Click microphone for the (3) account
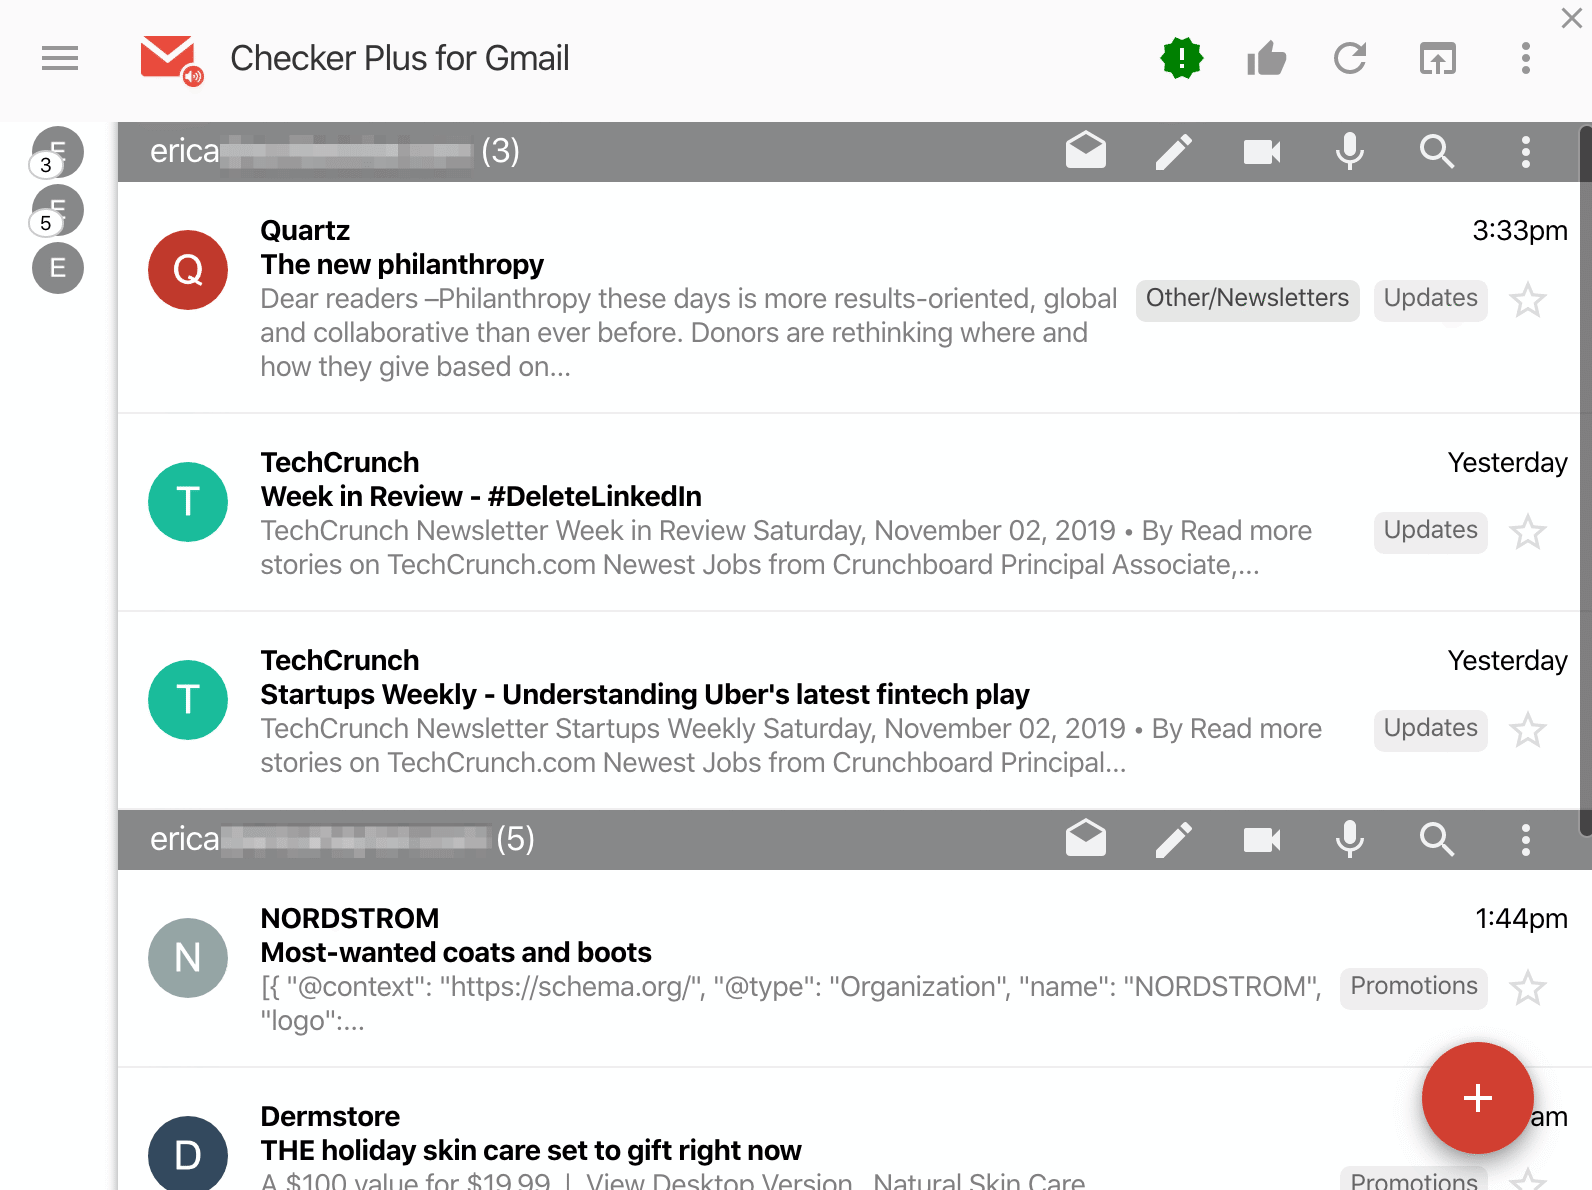 tap(1350, 151)
